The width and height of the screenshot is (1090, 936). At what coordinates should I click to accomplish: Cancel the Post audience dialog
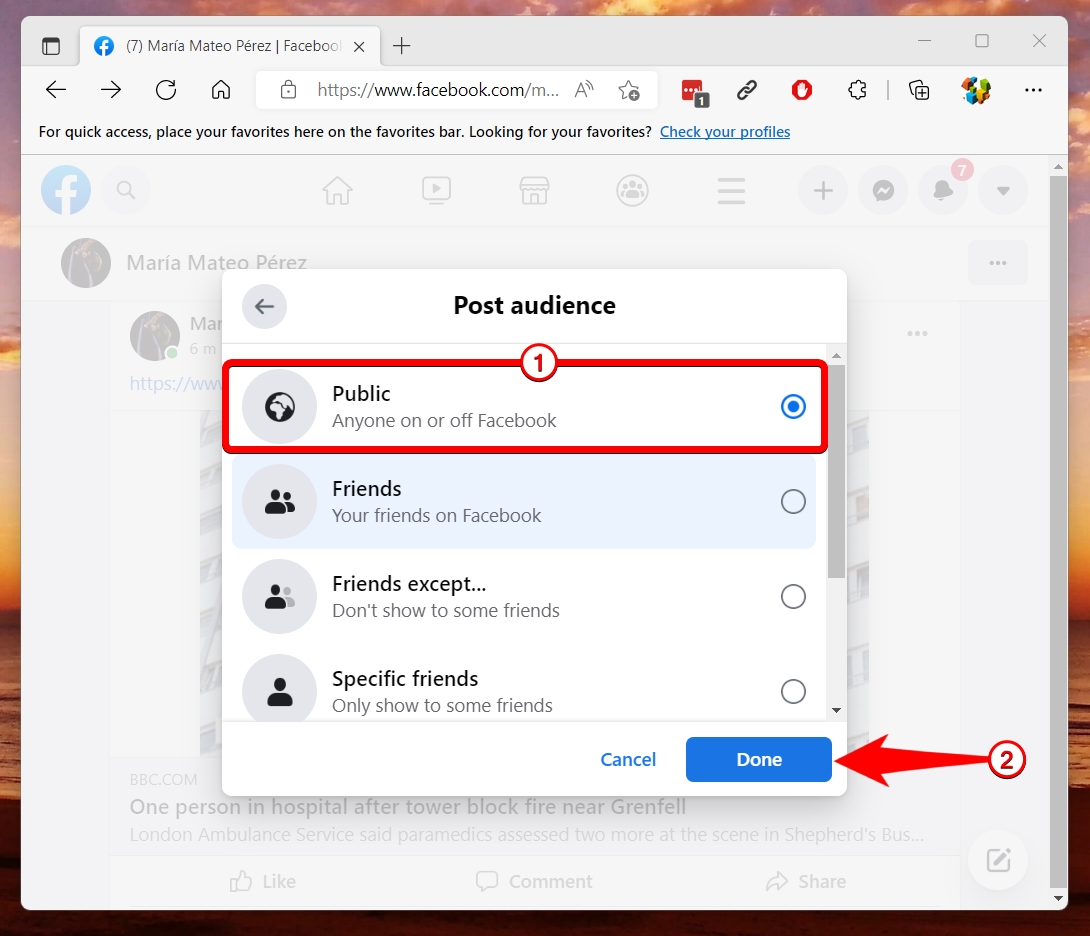(x=628, y=759)
